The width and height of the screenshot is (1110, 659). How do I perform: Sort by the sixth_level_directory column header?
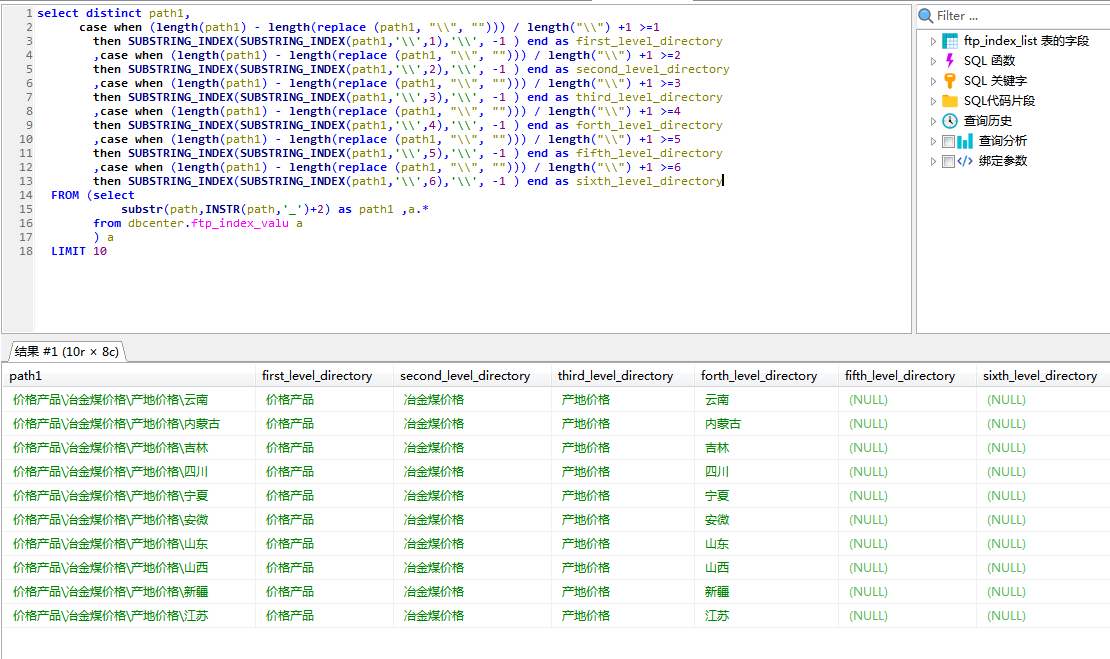[1043, 376]
